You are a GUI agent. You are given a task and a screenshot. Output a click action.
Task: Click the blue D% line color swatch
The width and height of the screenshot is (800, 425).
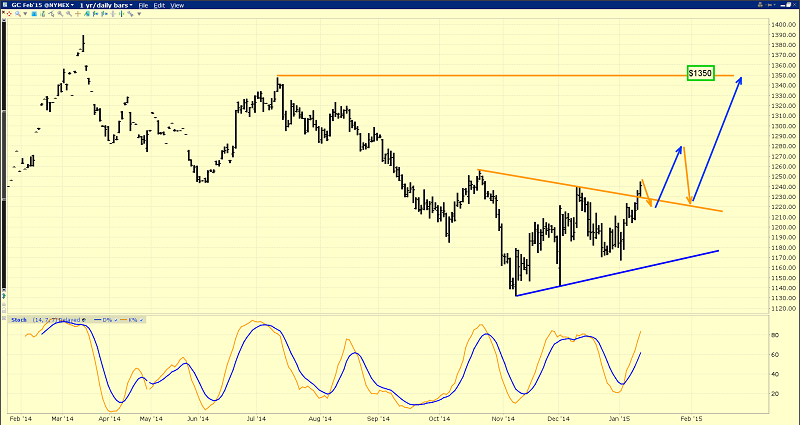click(97, 320)
